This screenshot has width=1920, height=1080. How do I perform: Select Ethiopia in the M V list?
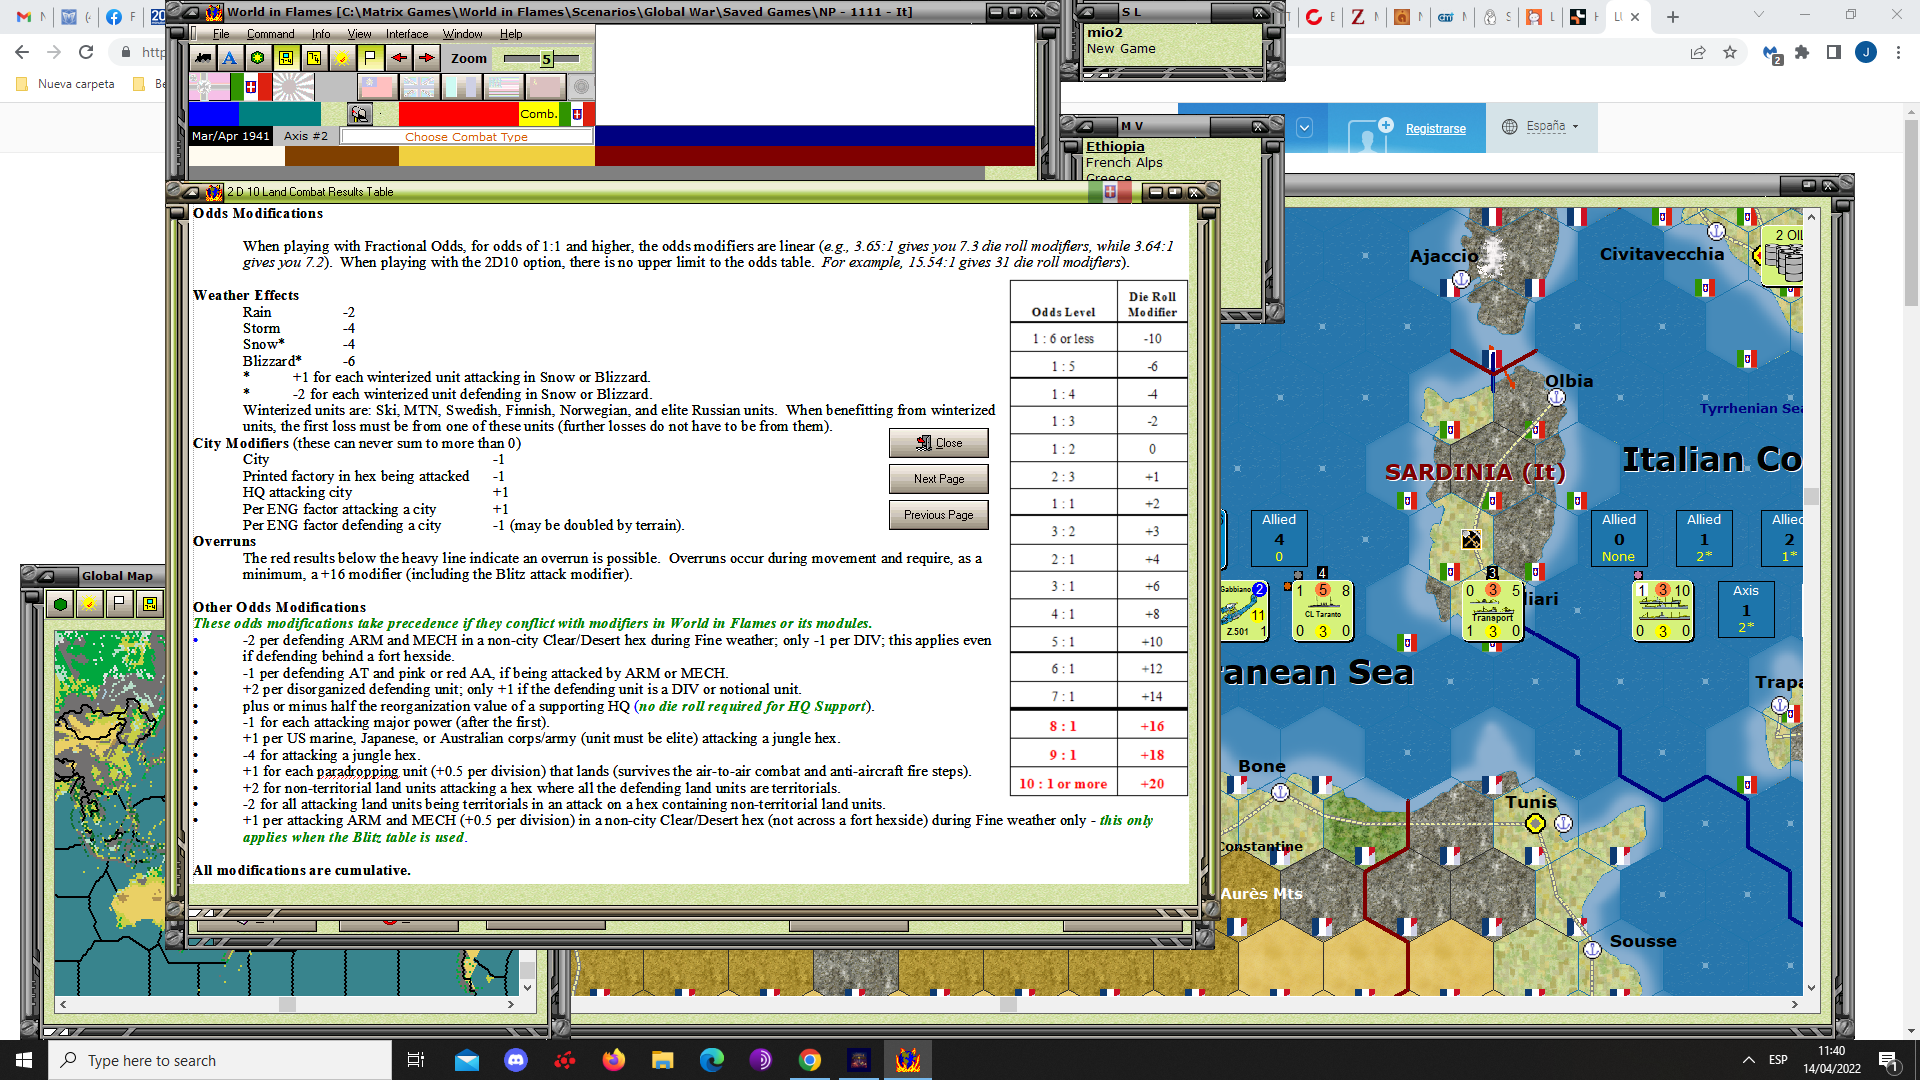click(1115, 146)
